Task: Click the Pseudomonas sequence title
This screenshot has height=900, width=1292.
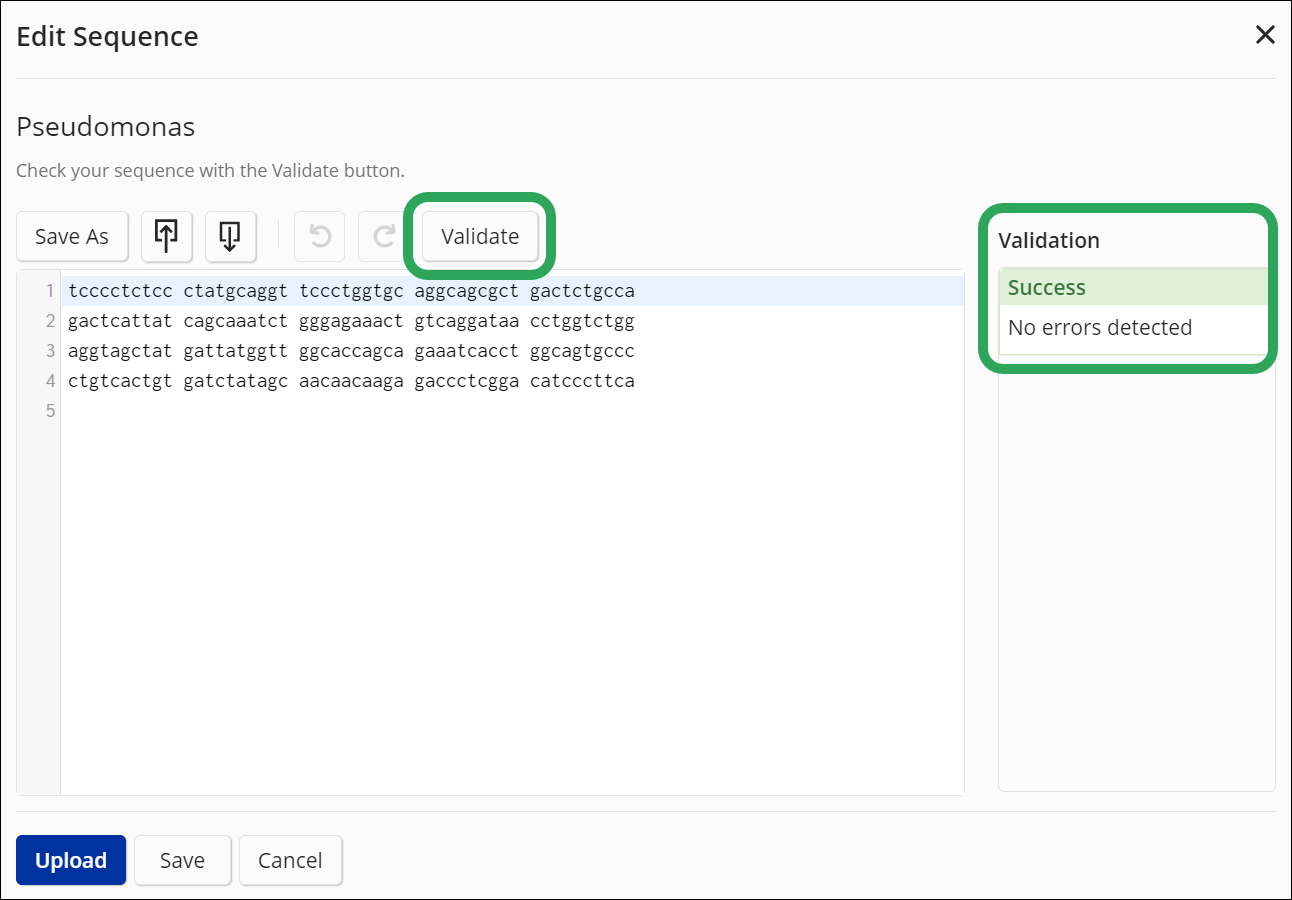Action: click(x=105, y=127)
